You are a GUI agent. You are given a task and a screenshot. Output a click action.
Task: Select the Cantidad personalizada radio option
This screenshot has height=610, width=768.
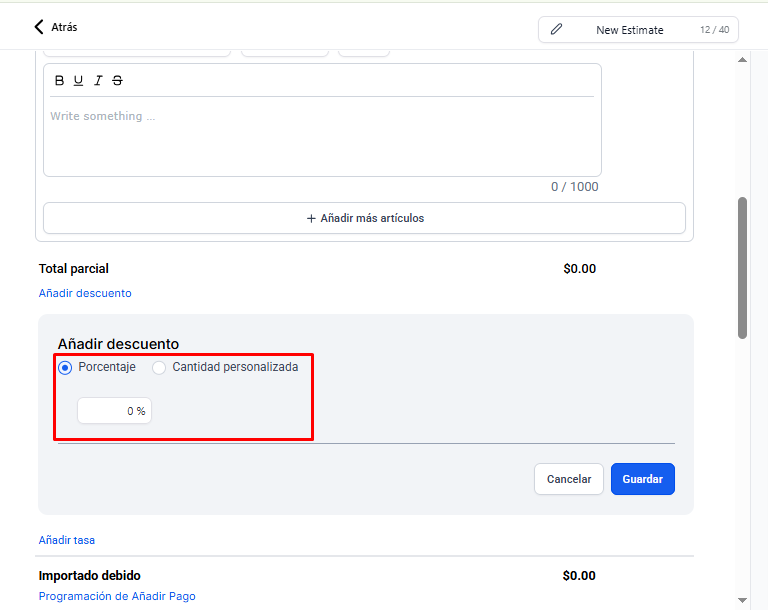(x=159, y=367)
